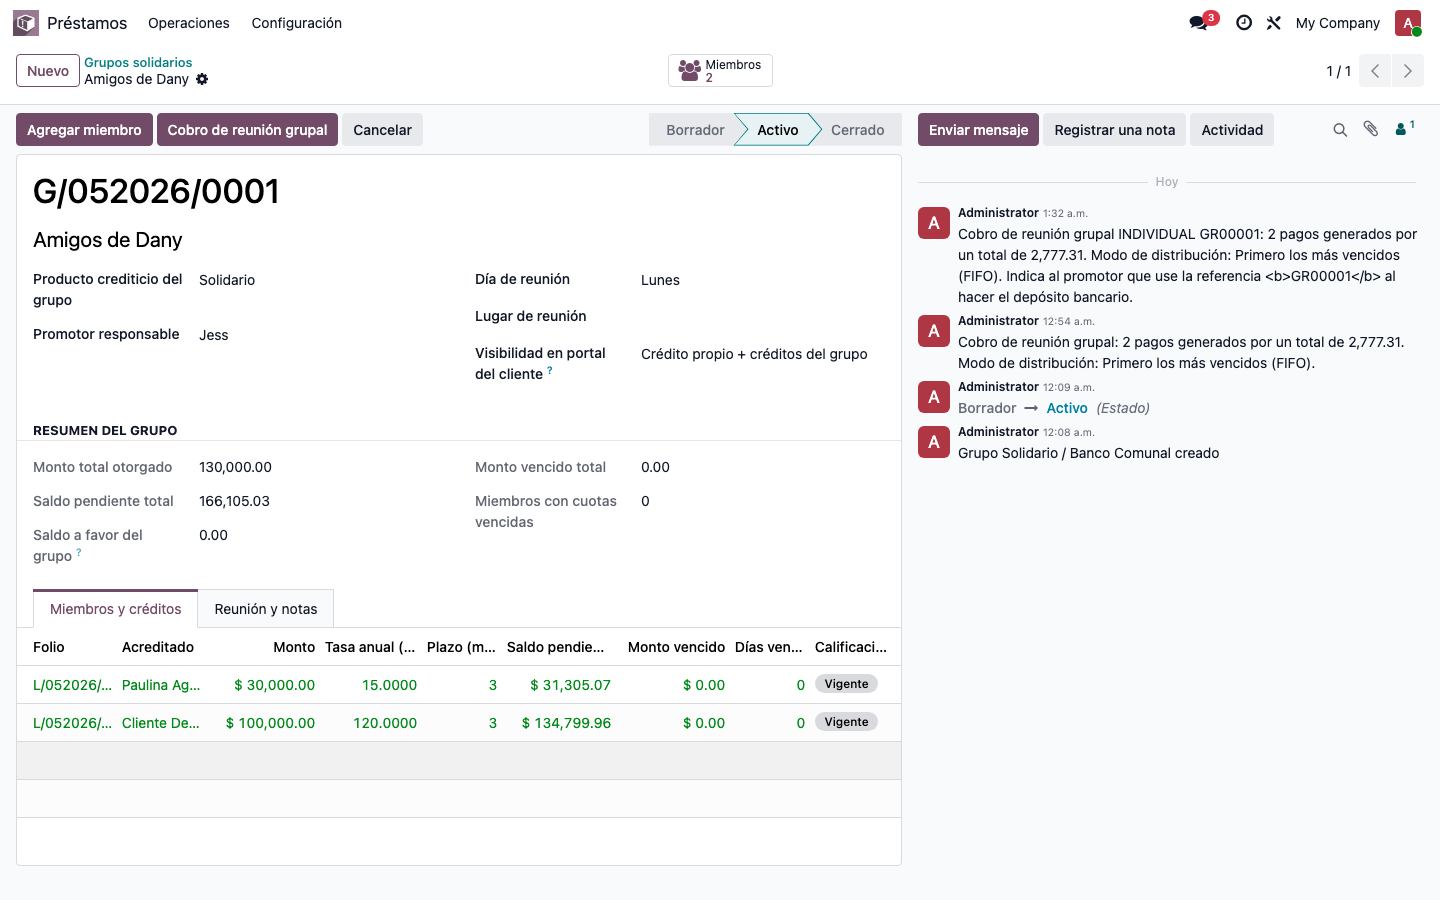Set status to Borrador

(695, 130)
